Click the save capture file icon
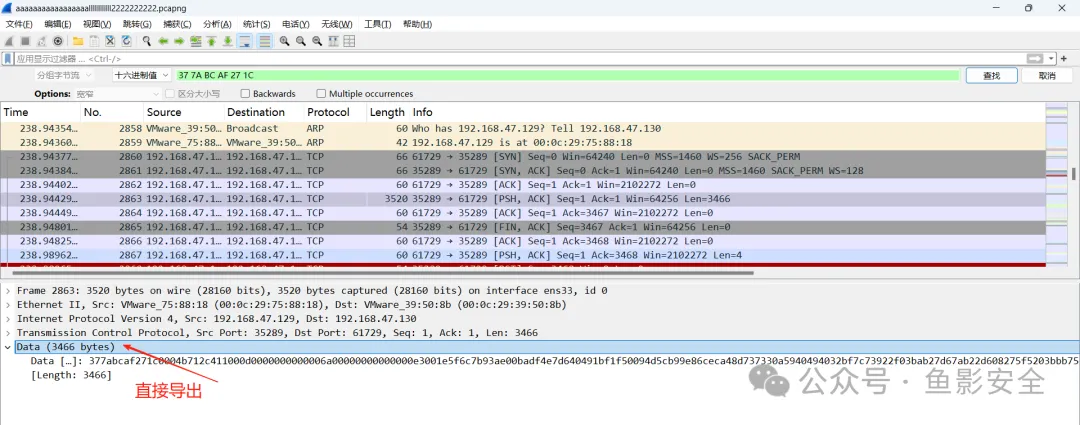 coord(94,41)
